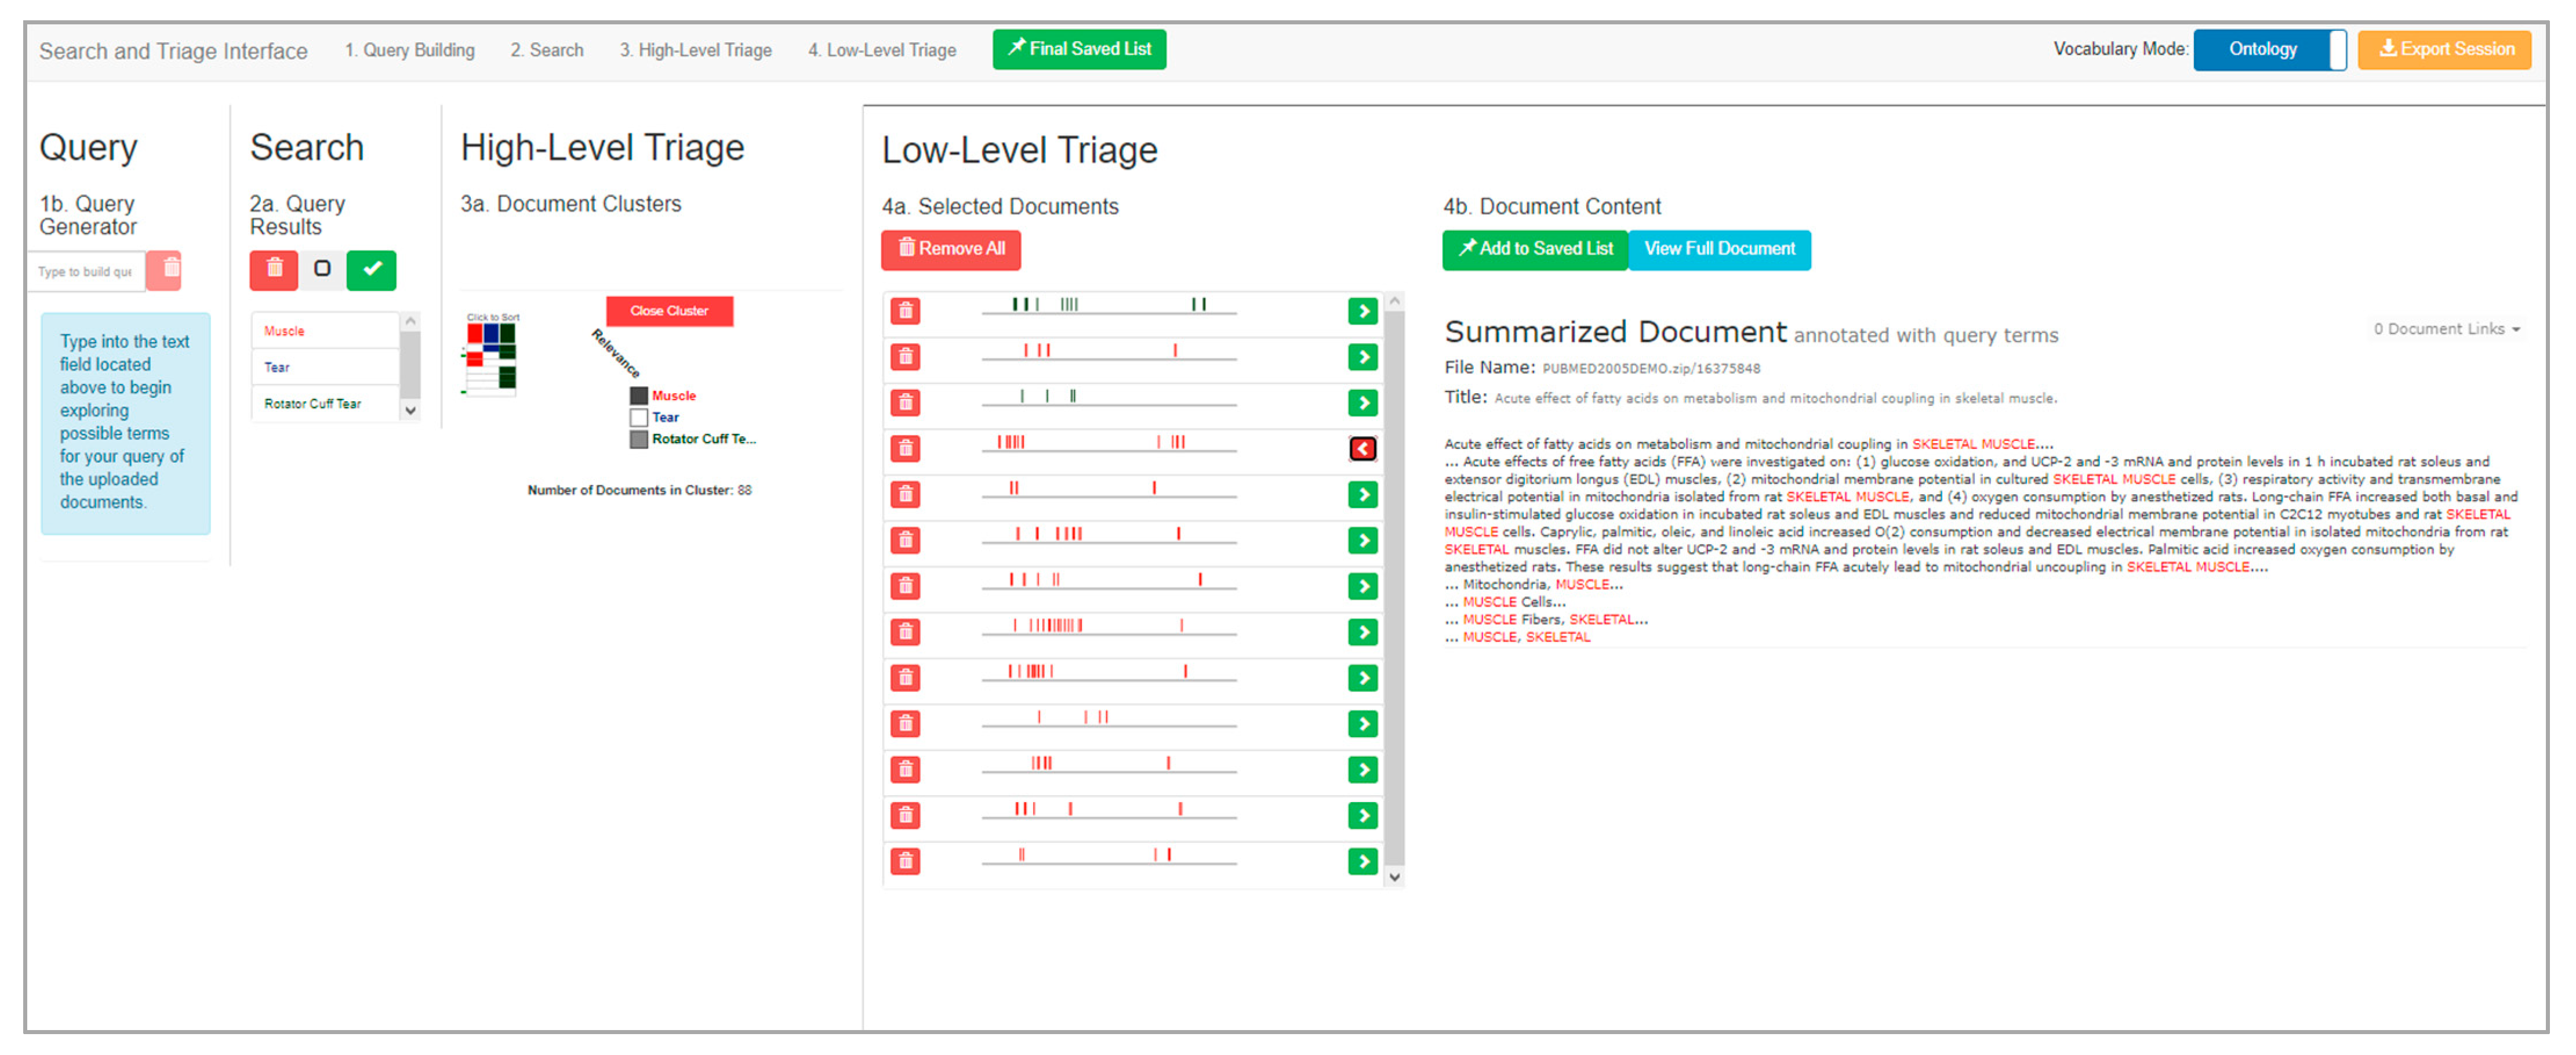Click the green checkmark in Query Results

(371, 270)
